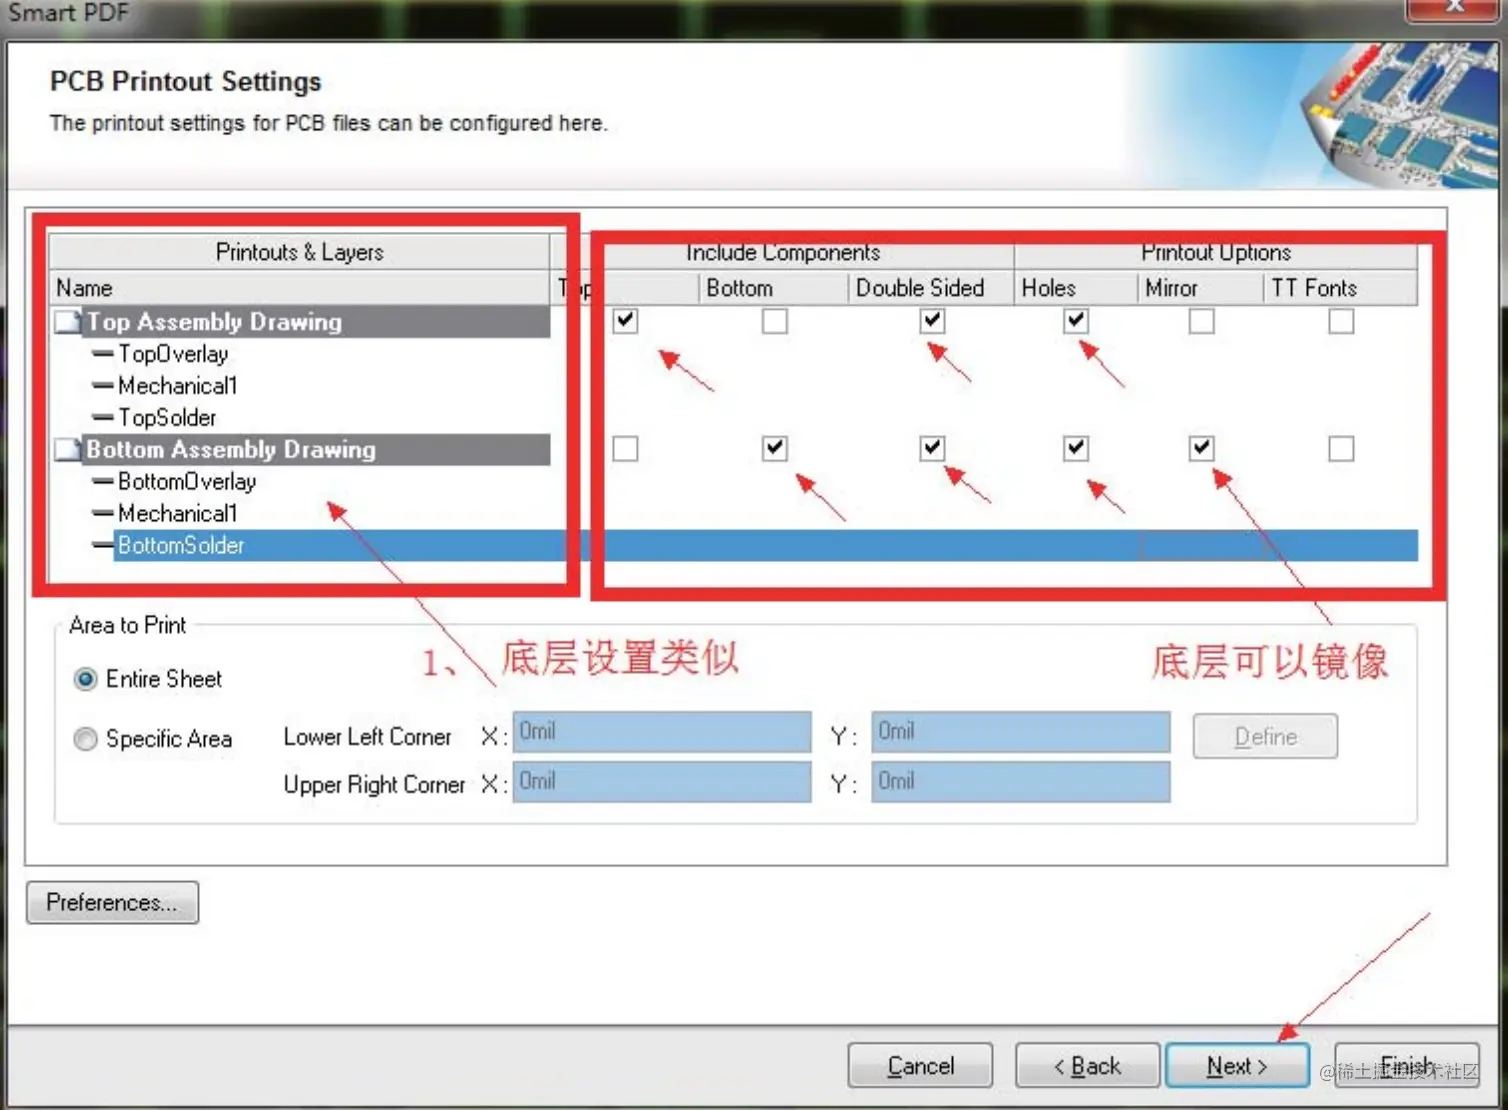
Task: Go Back to the previous wizard step
Action: (x=1087, y=1066)
